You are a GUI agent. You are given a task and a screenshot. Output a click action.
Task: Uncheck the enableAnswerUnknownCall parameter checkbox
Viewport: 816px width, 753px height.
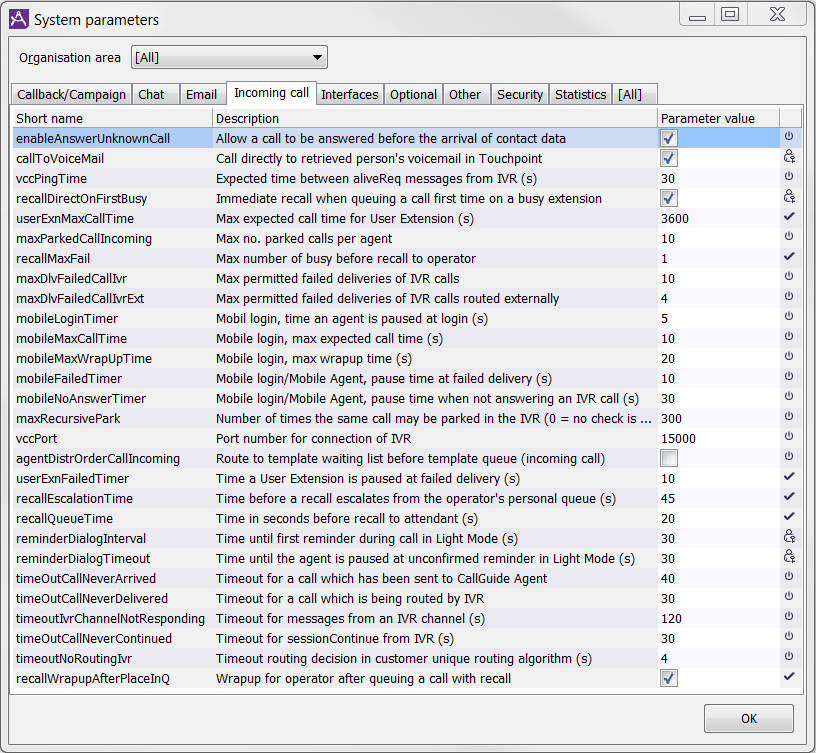(x=669, y=138)
